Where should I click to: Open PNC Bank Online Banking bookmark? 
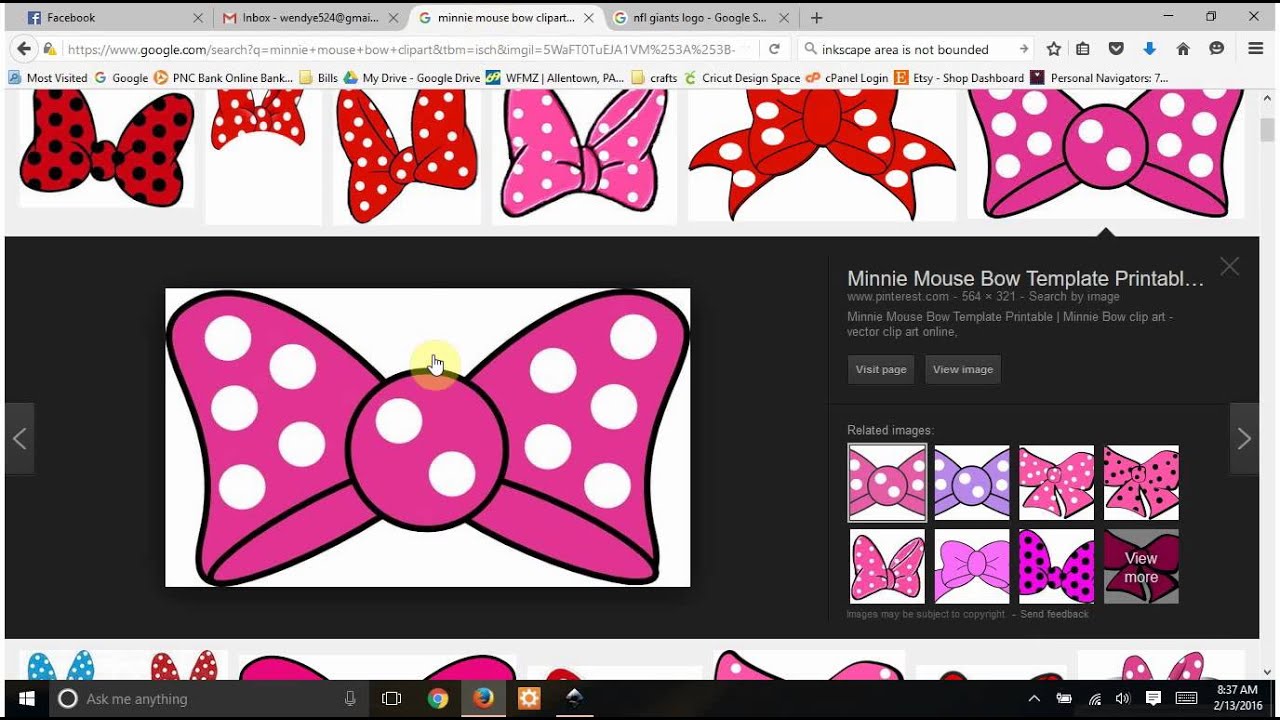tap(224, 78)
